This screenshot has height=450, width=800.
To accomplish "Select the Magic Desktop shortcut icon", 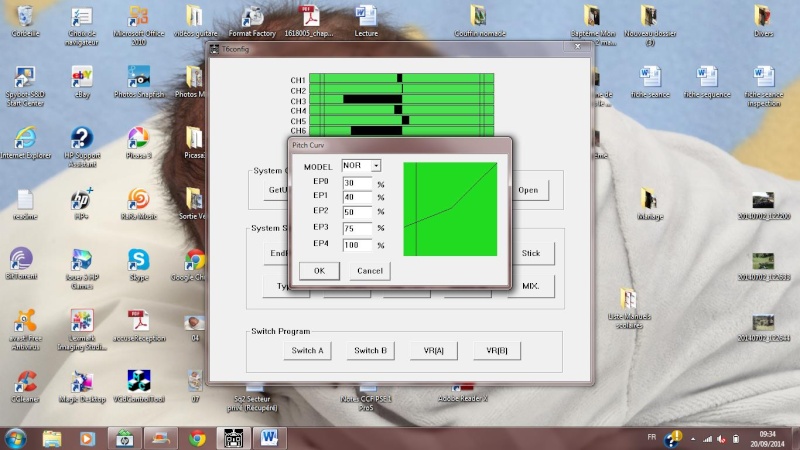I will click(x=82, y=386).
